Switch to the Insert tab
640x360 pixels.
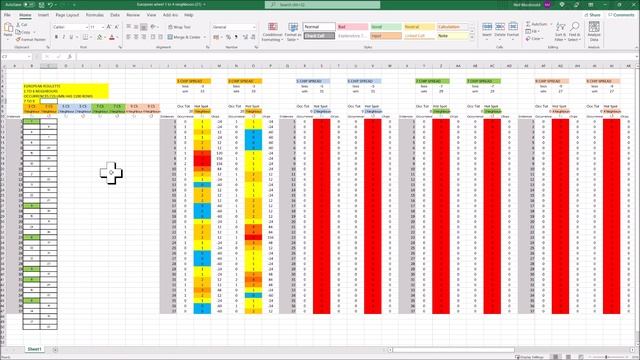click(x=43, y=15)
